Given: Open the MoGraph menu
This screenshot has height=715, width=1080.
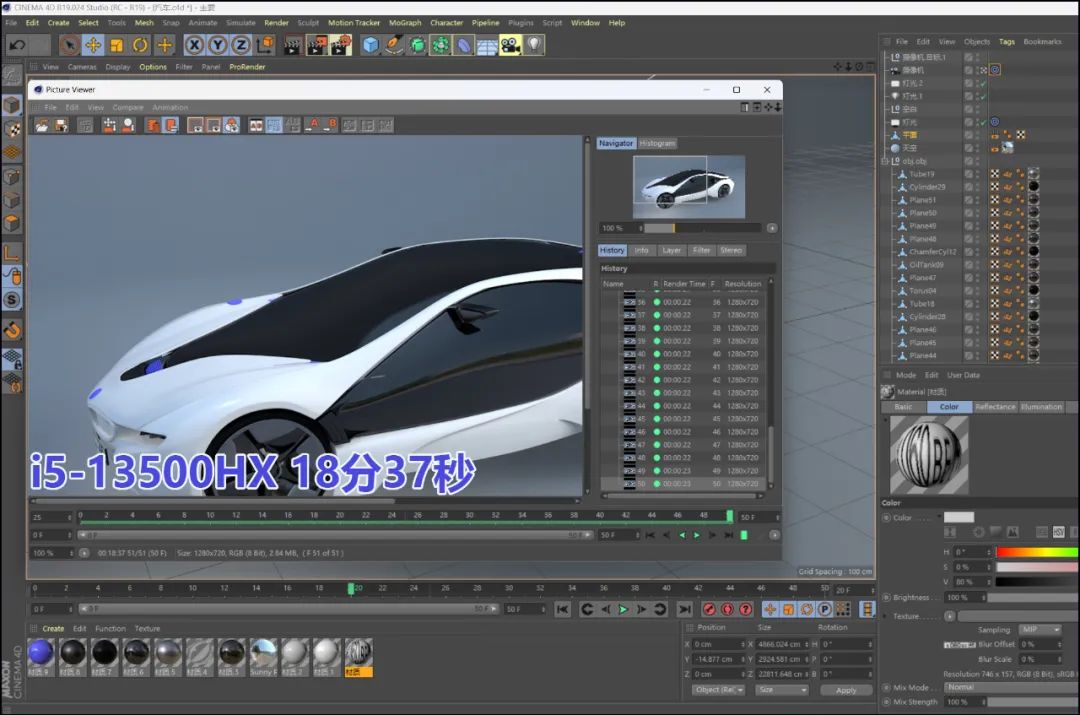Looking at the screenshot, I should tap(405, 22).
